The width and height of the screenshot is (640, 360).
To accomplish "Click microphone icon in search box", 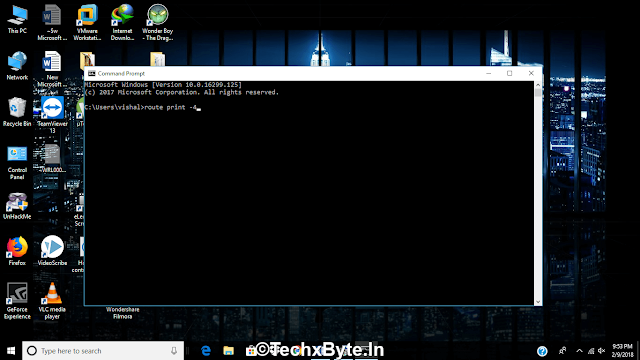I will 174,351.
